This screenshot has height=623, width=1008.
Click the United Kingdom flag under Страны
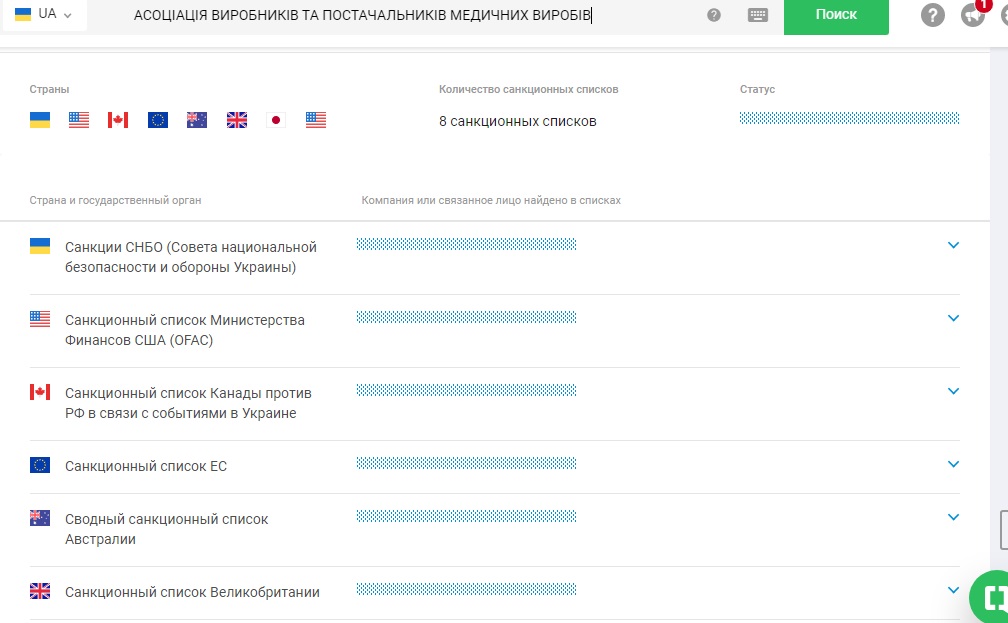tap(237, 120)
